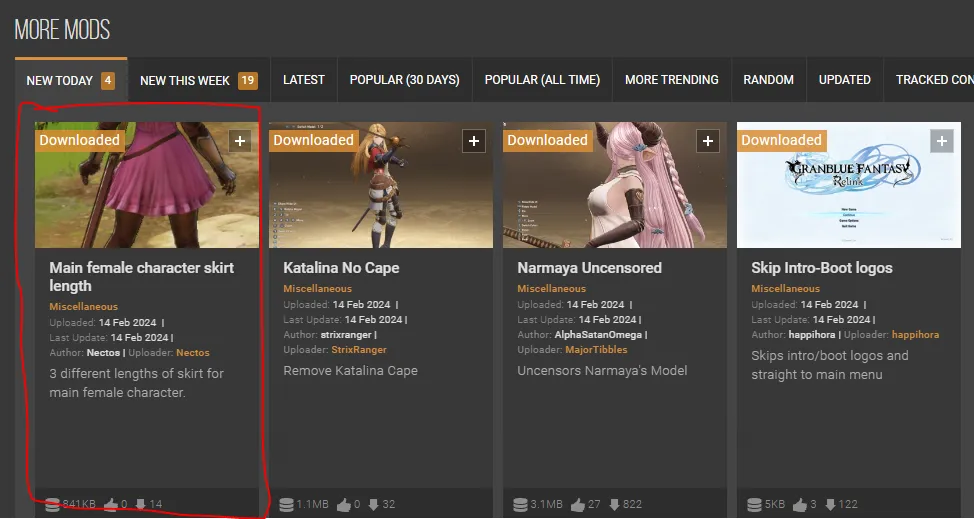Click Miscellaneous category under skirt length mod
The height and width of the screenshot is (519, 974).
[83, 307]
